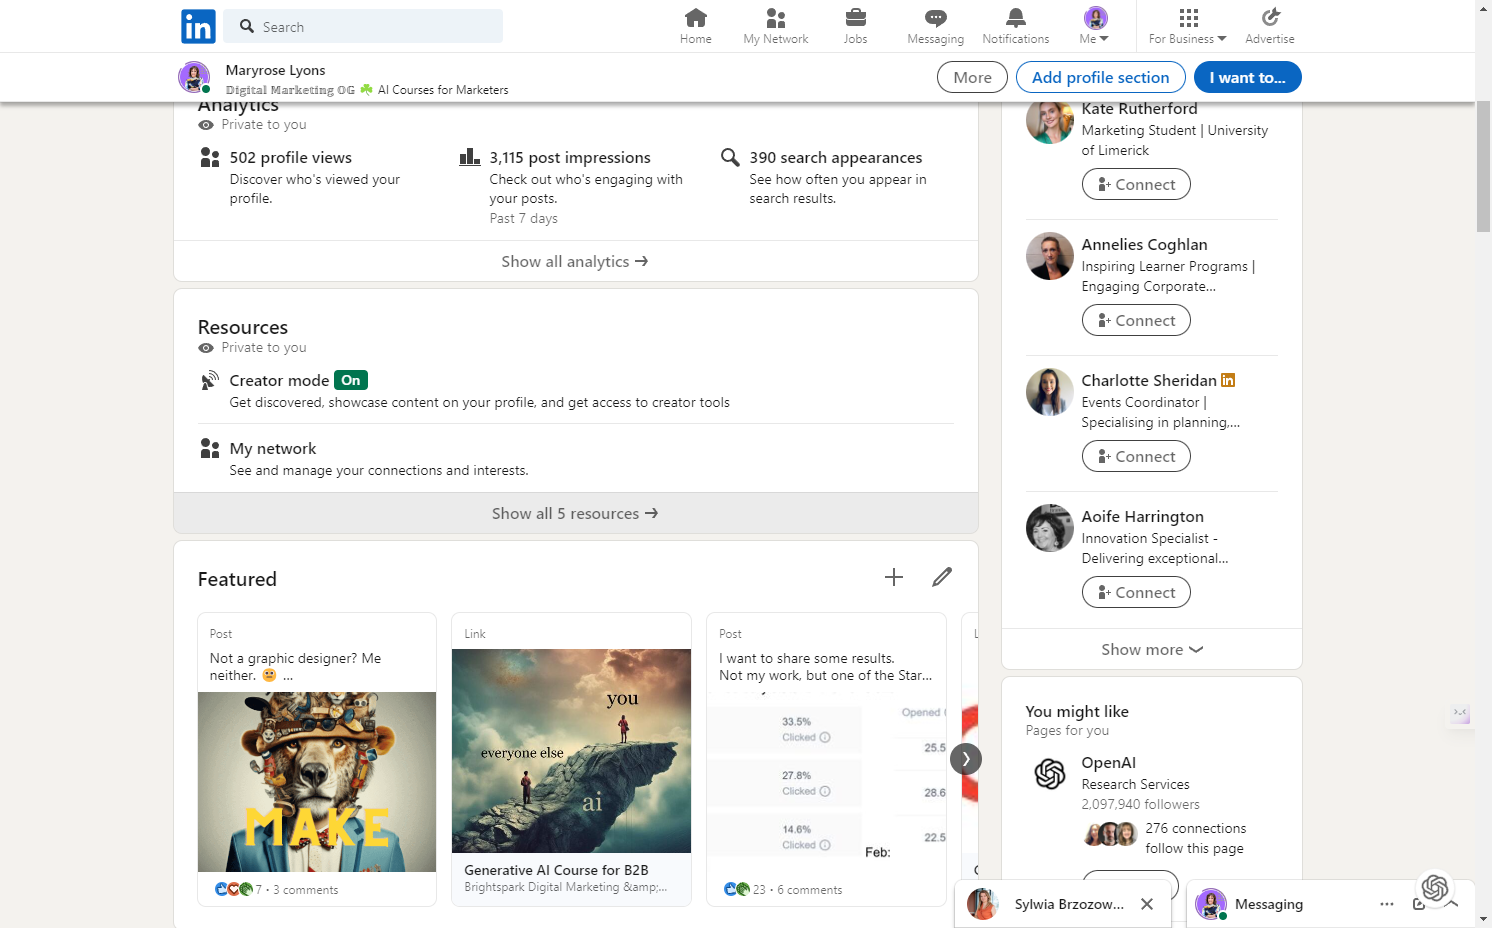This screenshot has width=1492, height=928.
Task: Expand the For Business menu
Action: 1188,26
